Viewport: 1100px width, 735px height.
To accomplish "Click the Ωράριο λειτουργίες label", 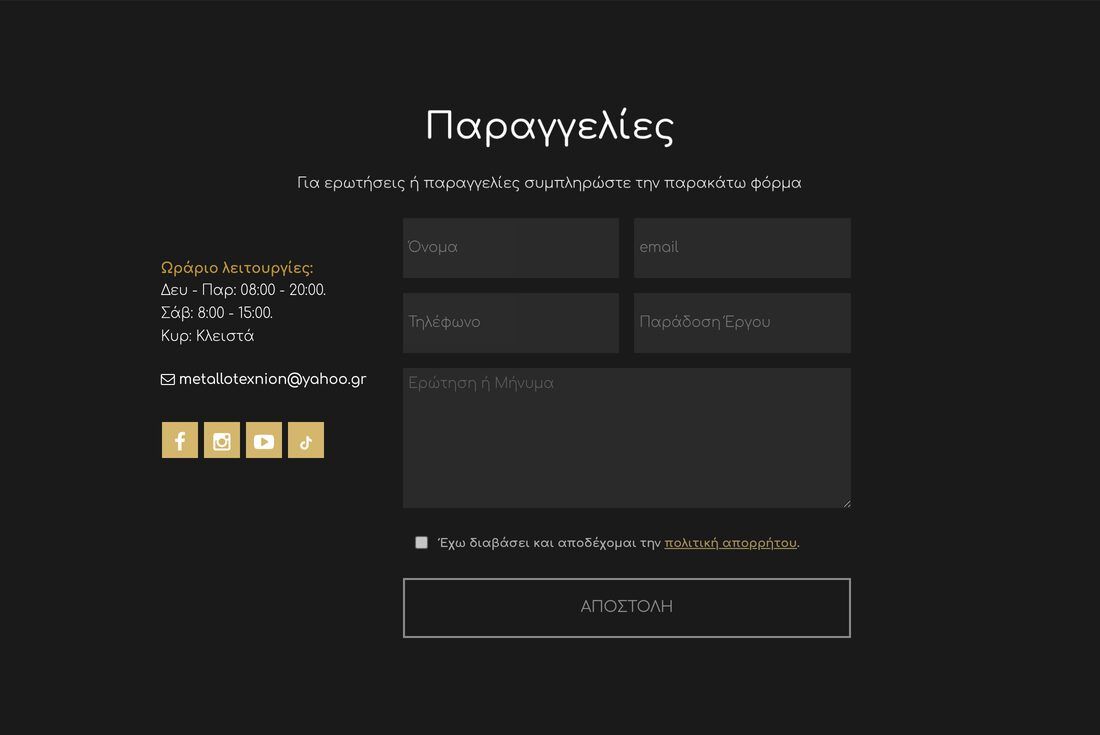I will coord(237,268).
